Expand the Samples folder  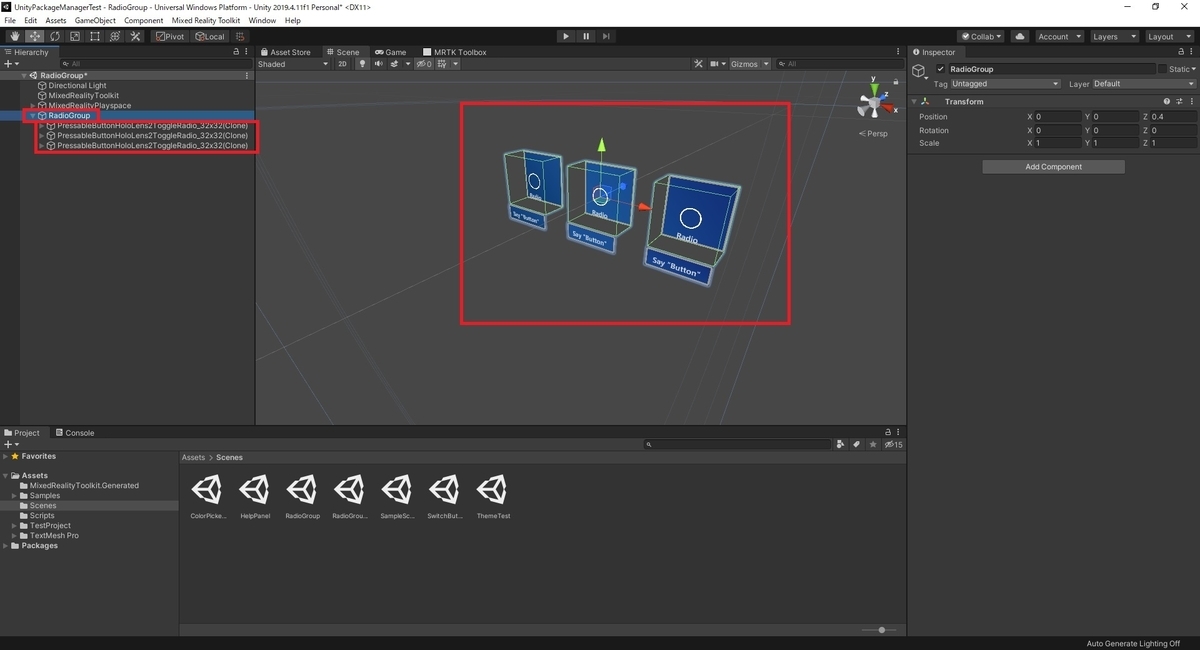tap(14, 496)
